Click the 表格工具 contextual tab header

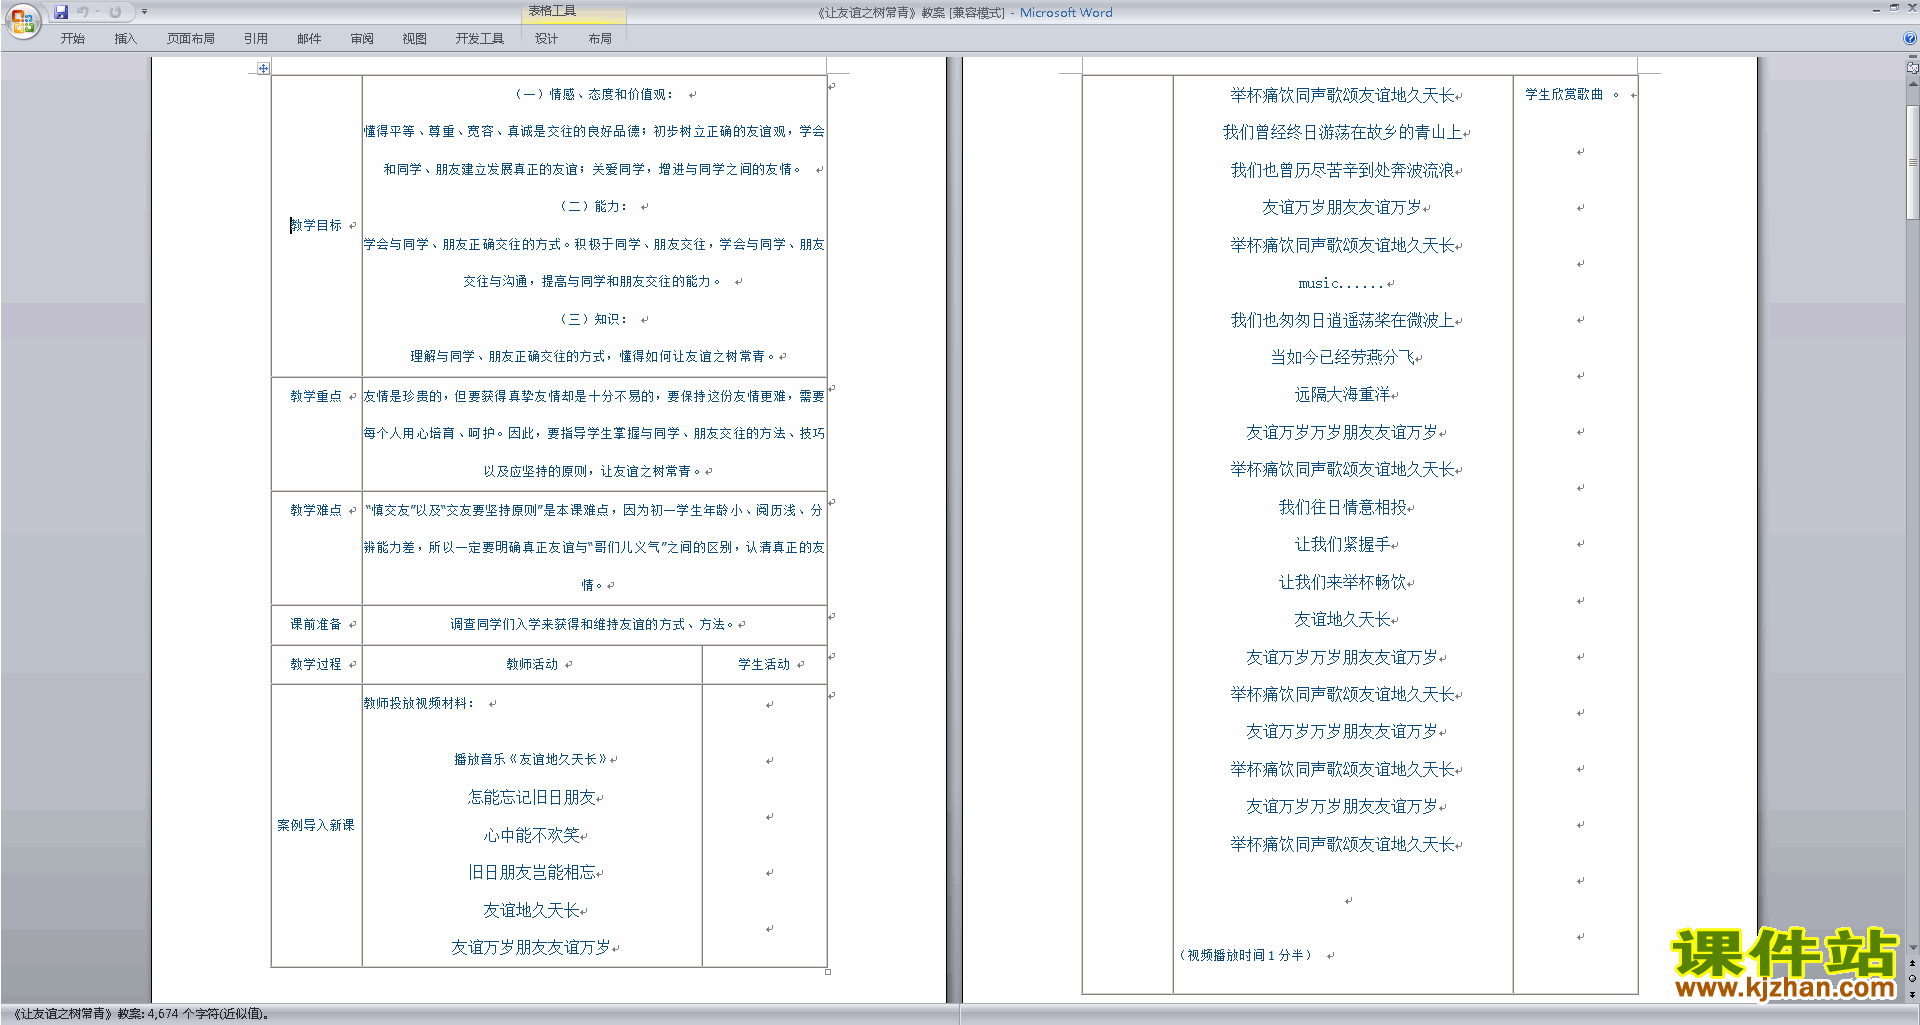pyautogui.click(x=573, y=11)
